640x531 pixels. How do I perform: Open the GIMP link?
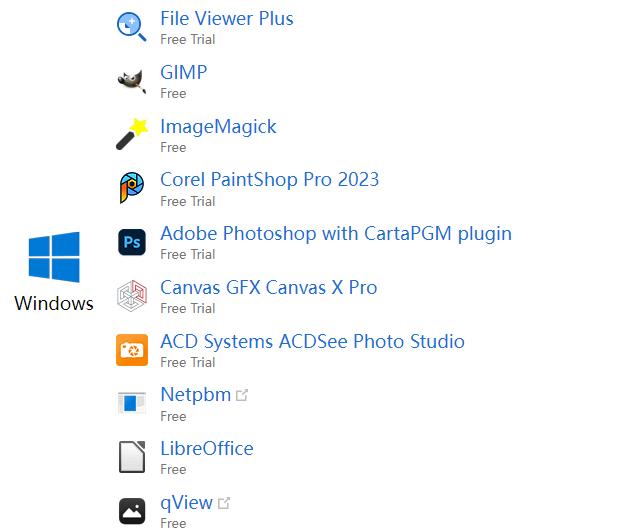tap(183, 72)
